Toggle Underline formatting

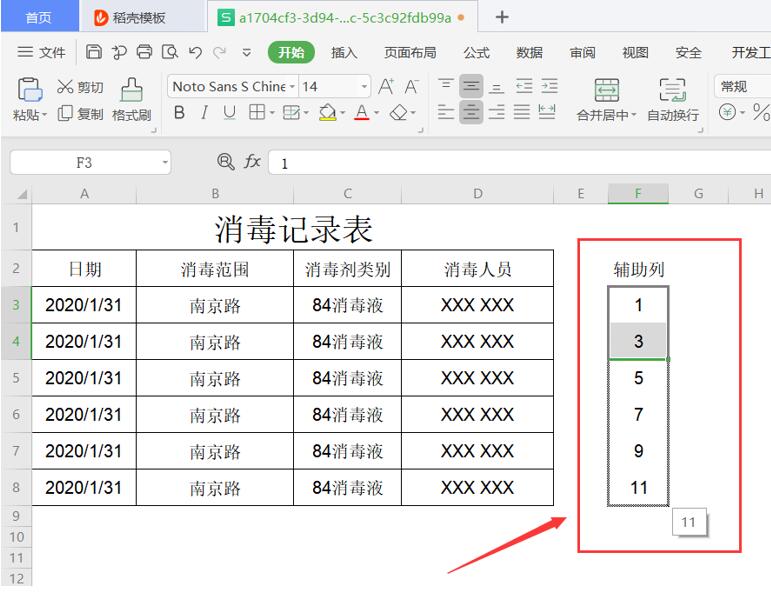pyautogui.click(x=229, y=113)
